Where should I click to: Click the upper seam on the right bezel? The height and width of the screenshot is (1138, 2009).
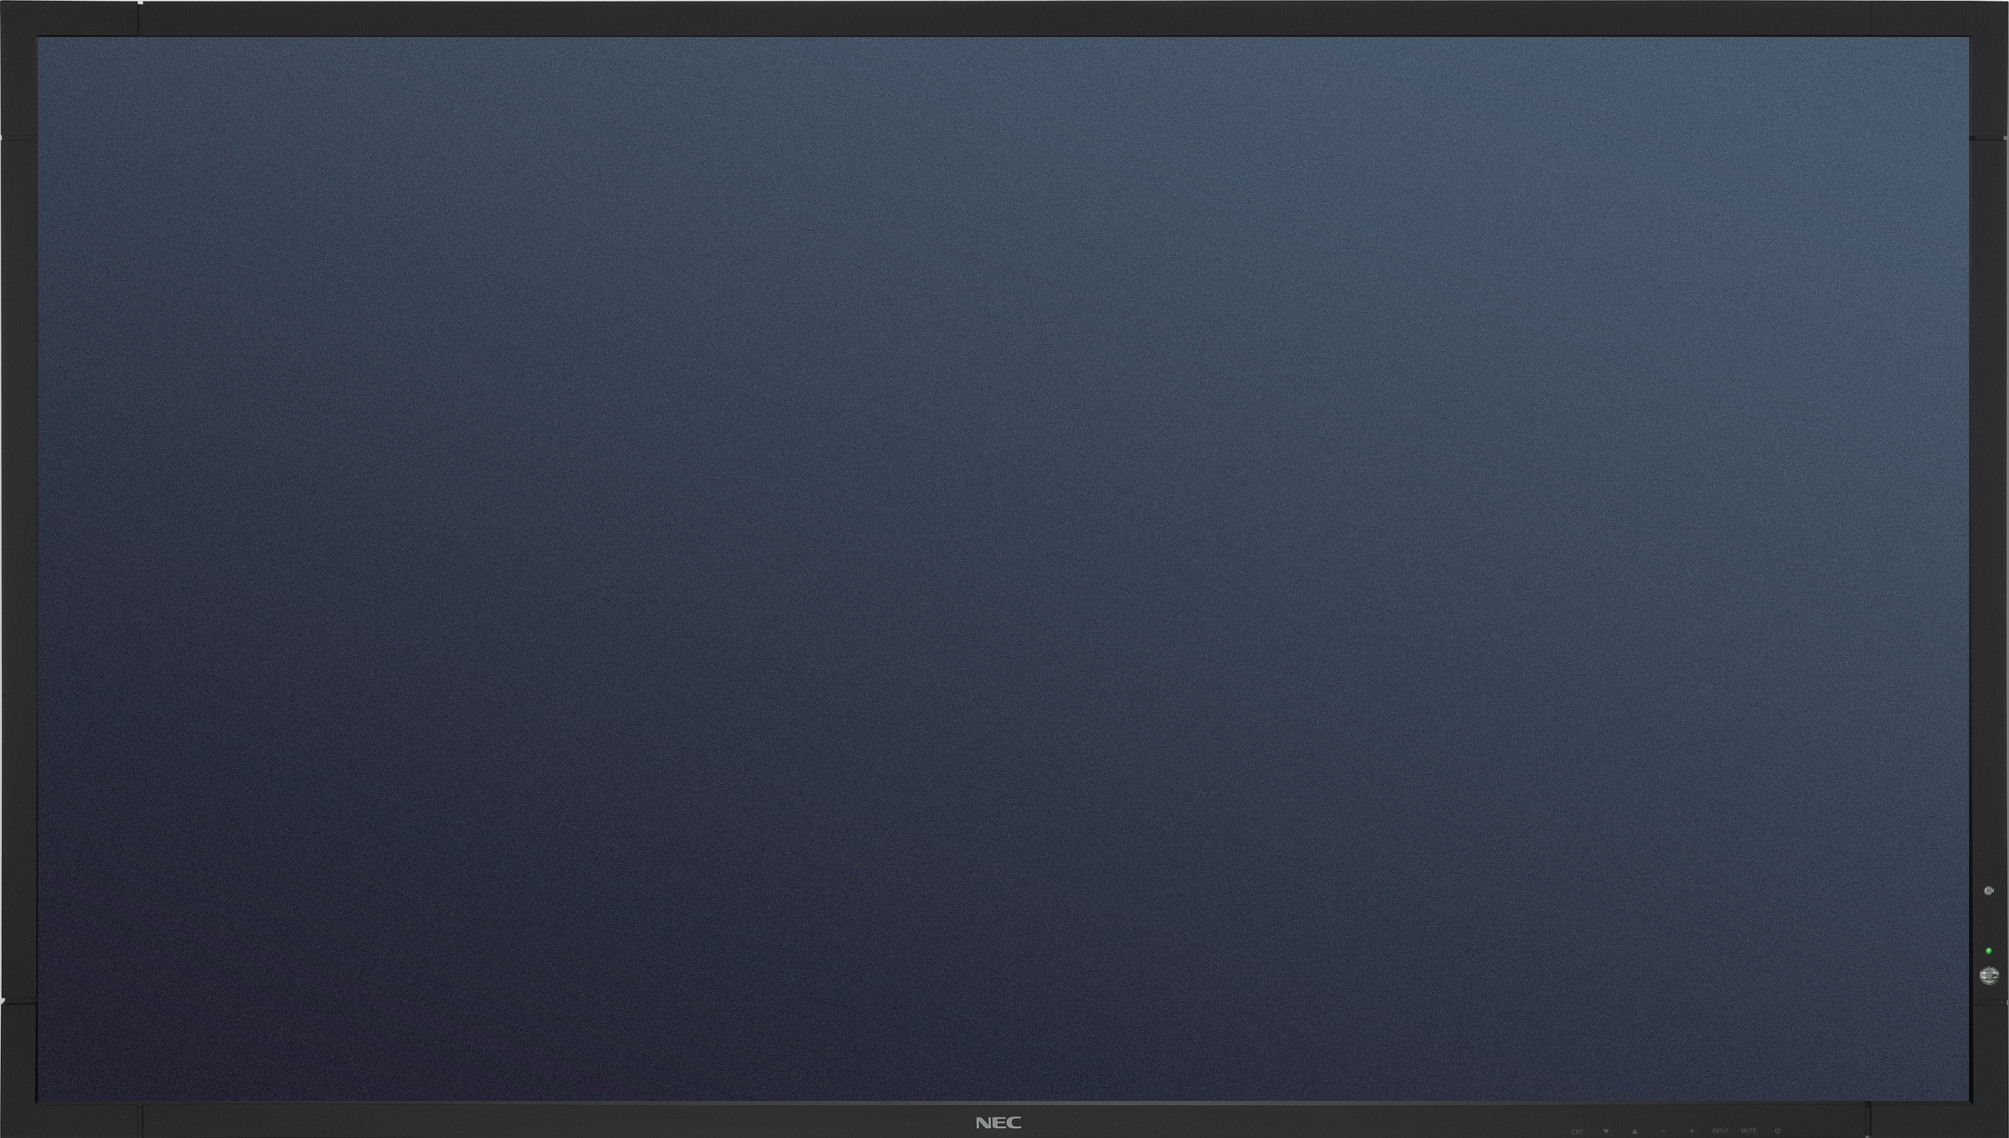(x=1988, y=138)
